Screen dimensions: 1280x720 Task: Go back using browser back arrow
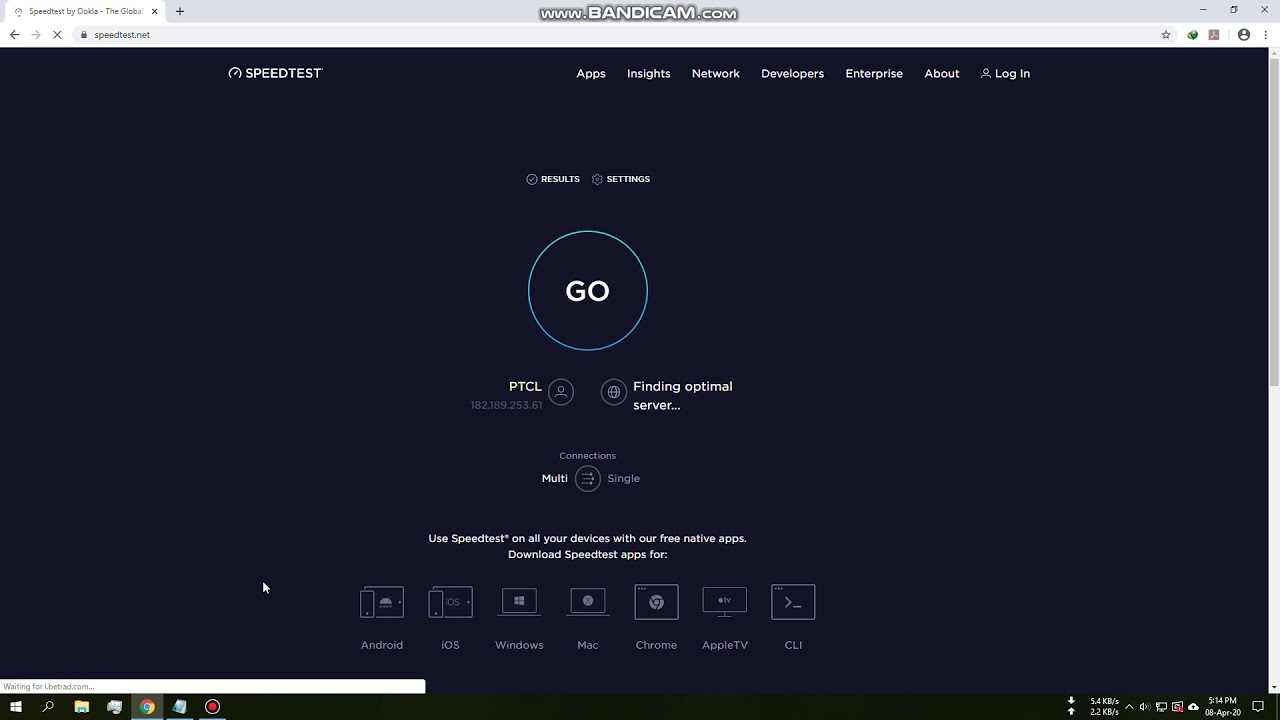click(14, 34)
